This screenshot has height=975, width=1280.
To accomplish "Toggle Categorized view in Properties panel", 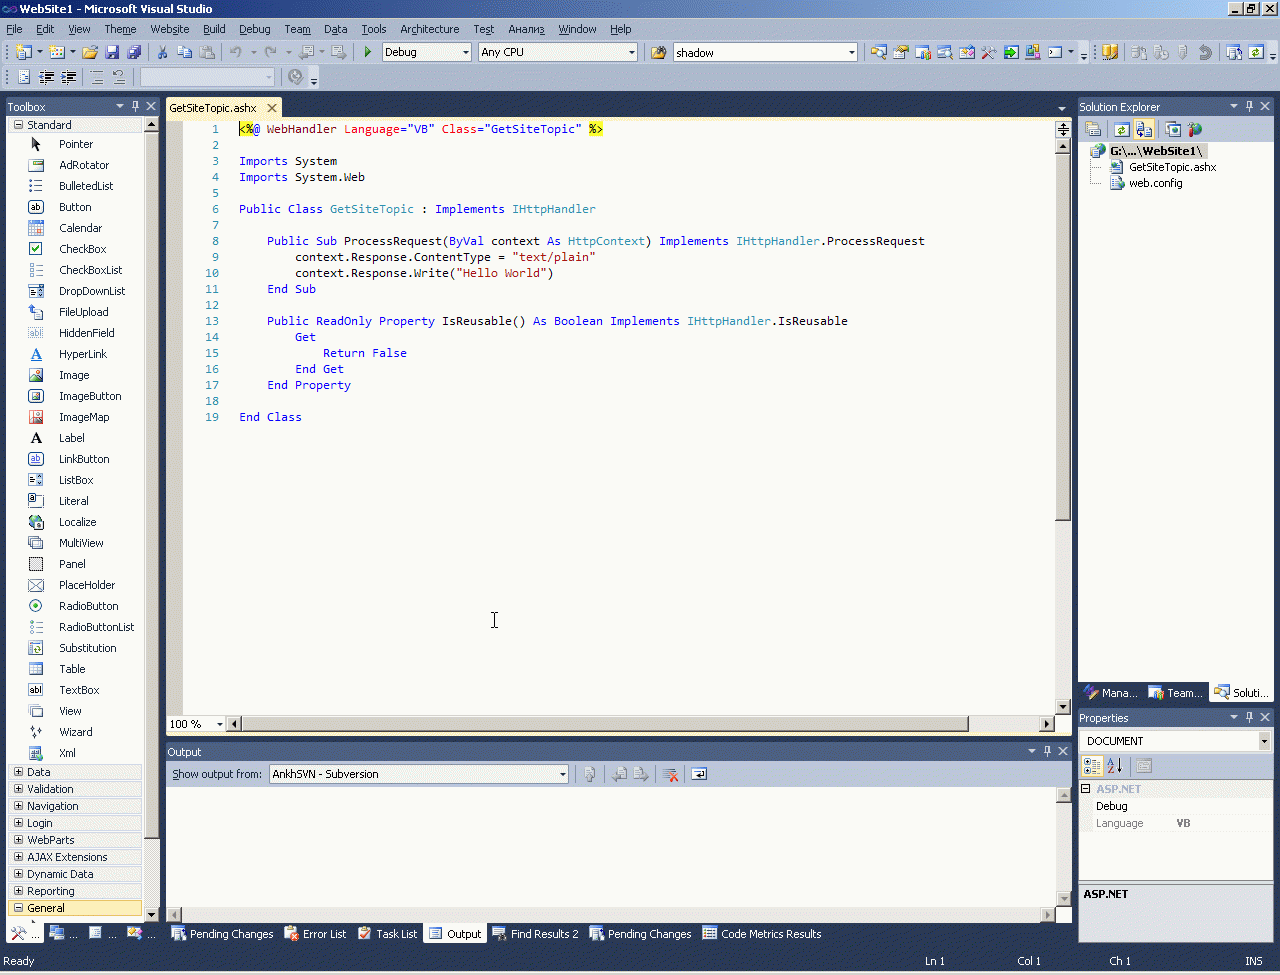I will (x=1092, y=766).
